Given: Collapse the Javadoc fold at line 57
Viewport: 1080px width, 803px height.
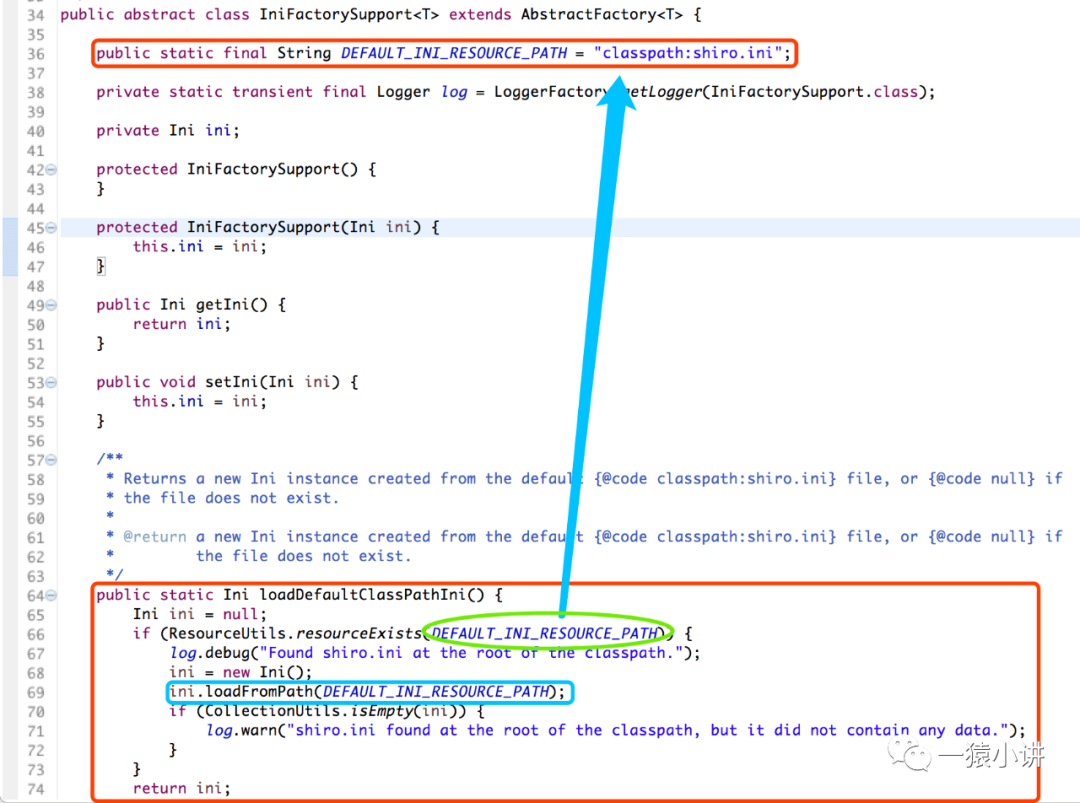Looking at the screenshot, I should tap(52, 460).
